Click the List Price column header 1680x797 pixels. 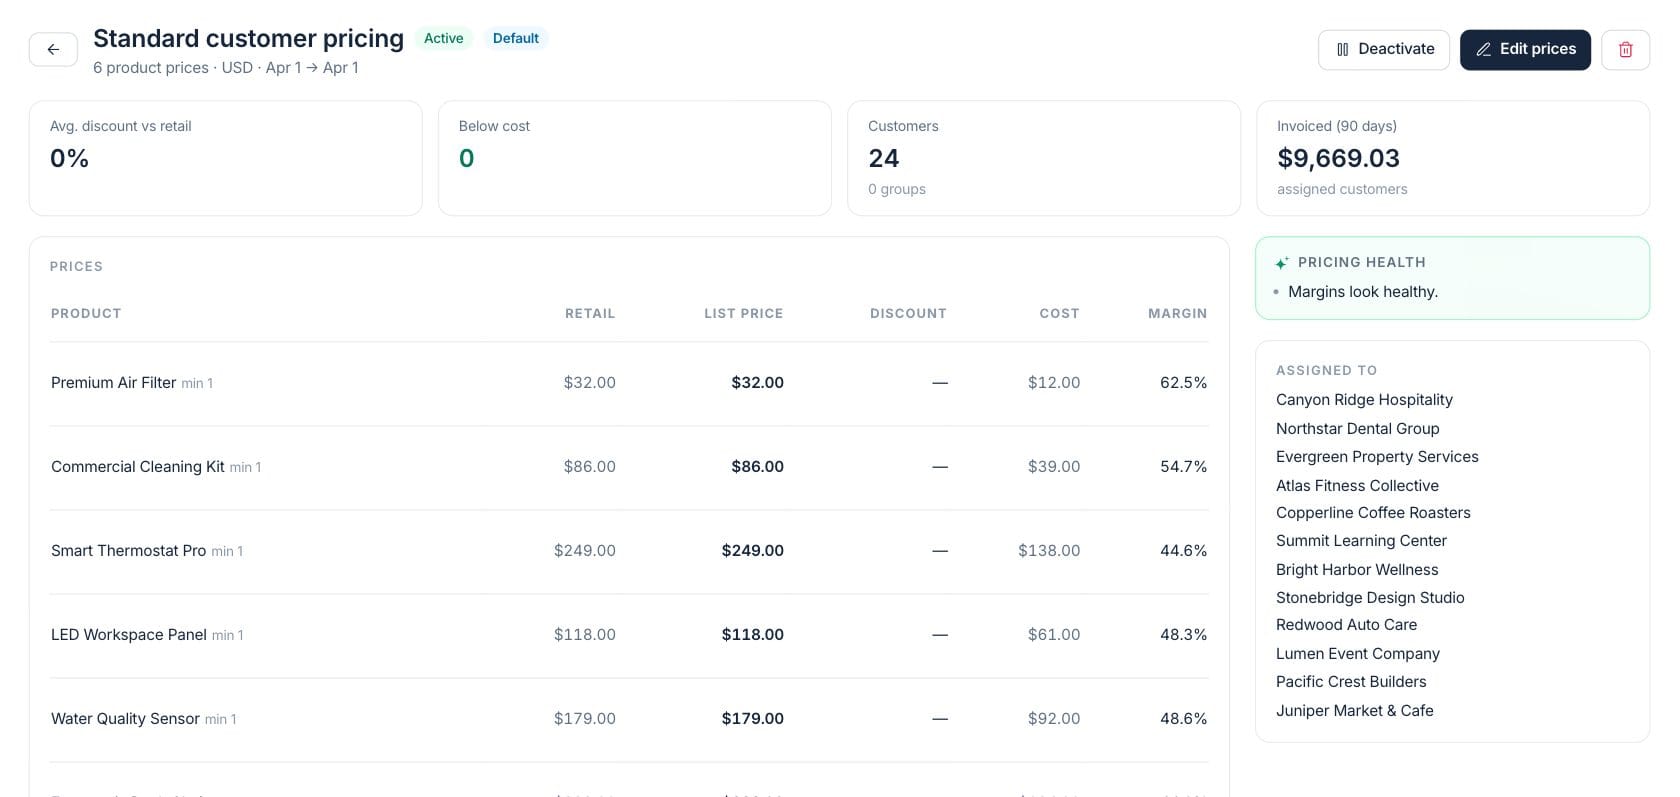(743, 314)
